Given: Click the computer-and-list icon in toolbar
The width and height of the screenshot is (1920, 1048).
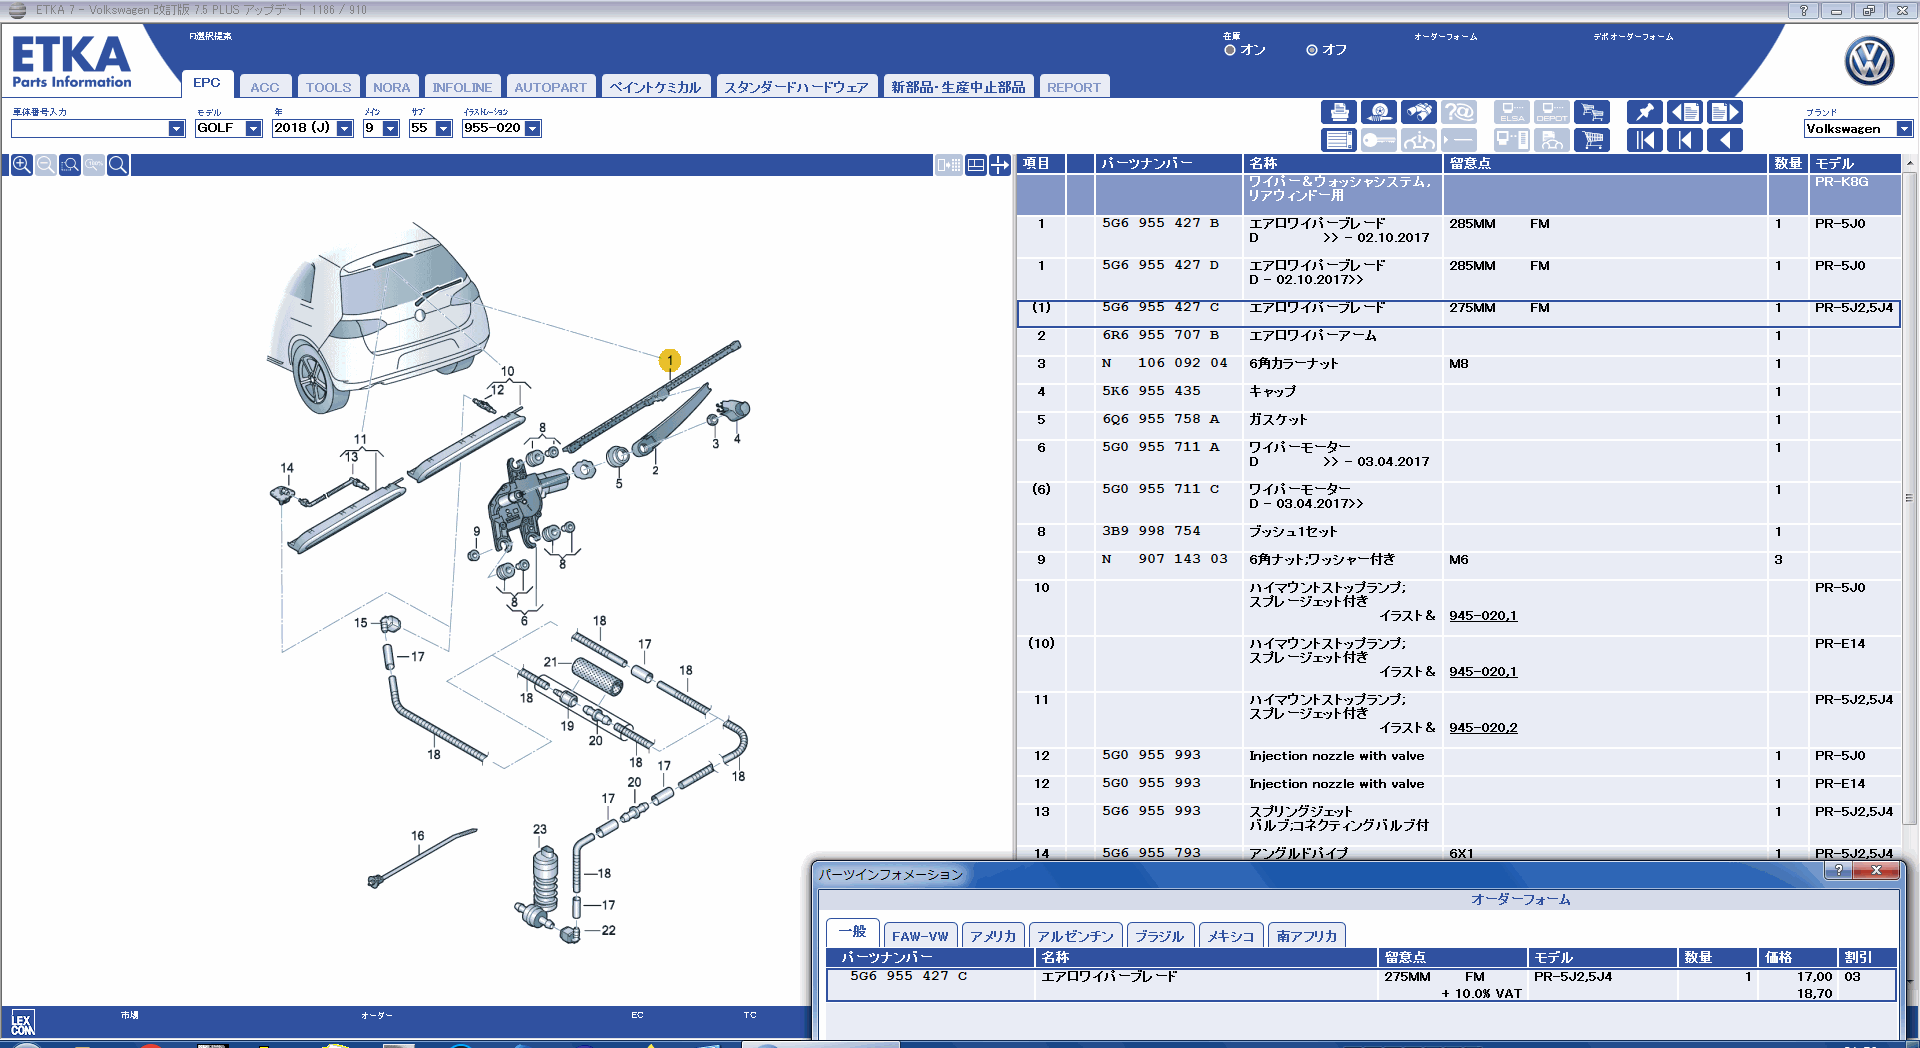Looking at the screenshot, I should click(x=1512, y=140).
